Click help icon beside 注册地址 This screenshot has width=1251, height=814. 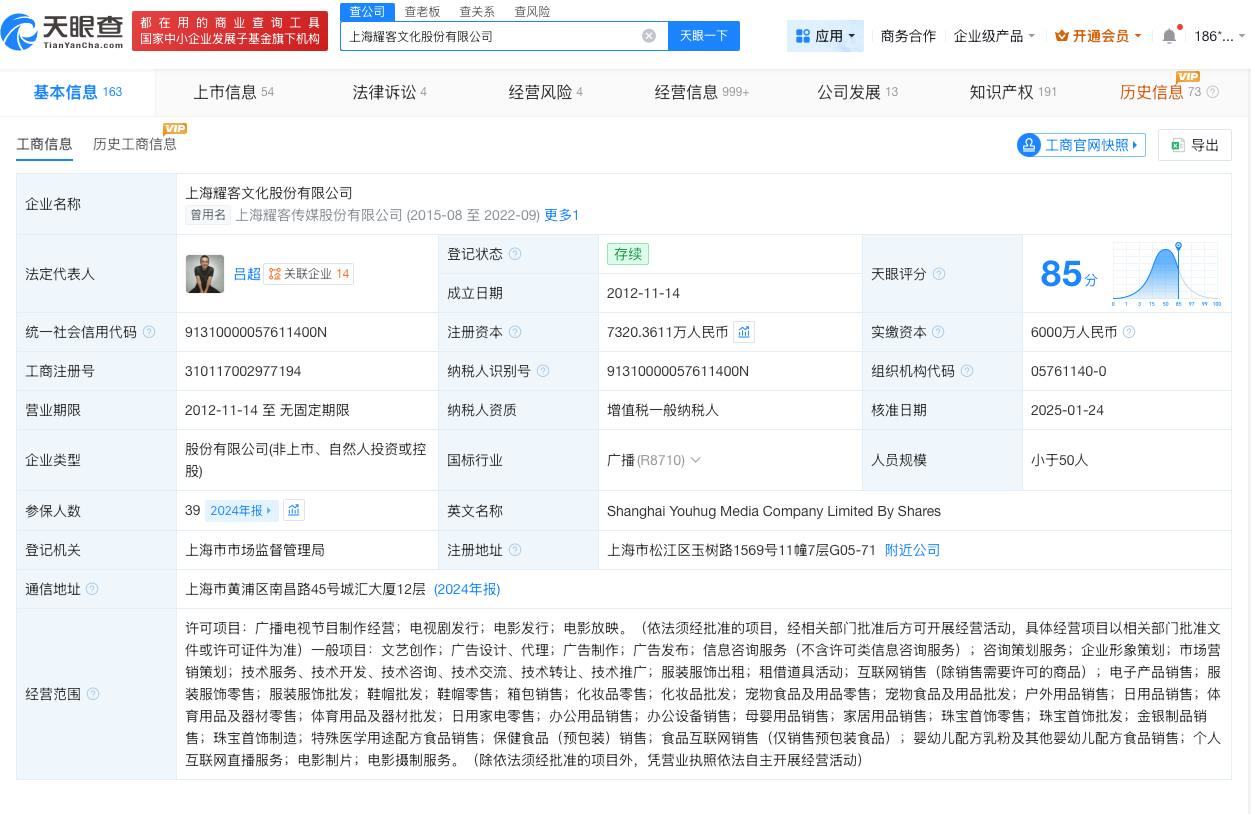[x=515, y=550]
